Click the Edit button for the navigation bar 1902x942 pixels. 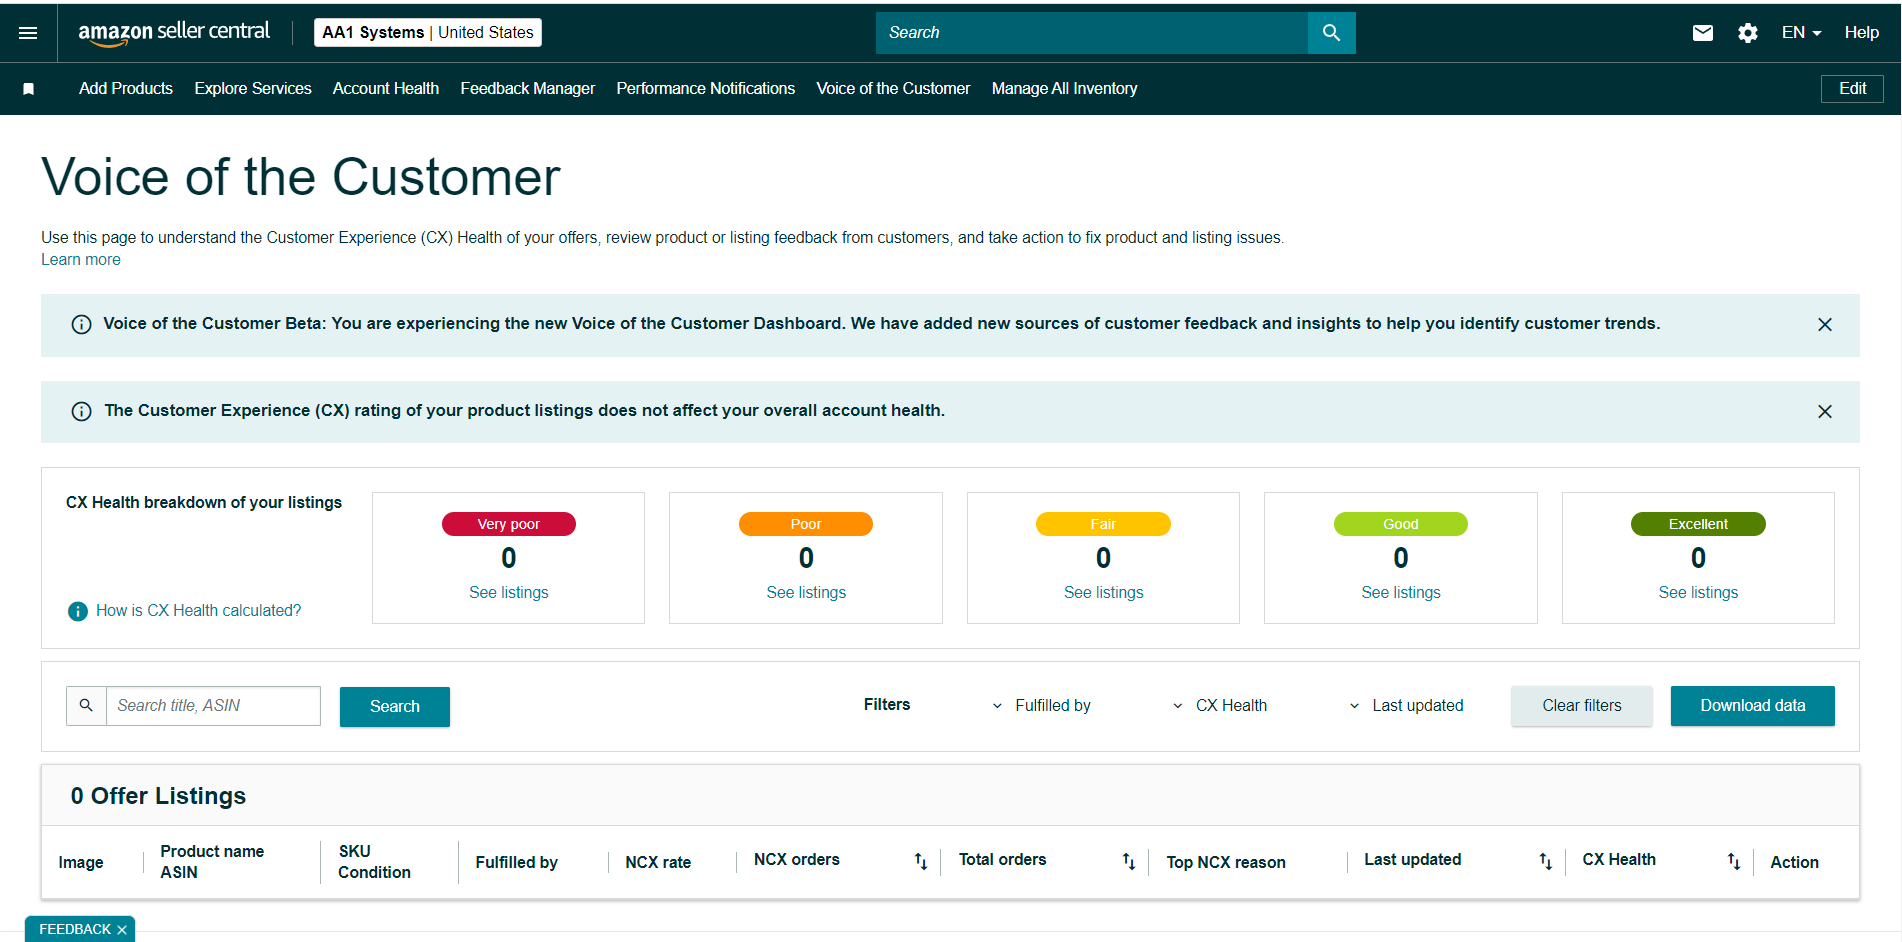[x=1852, y=89]
